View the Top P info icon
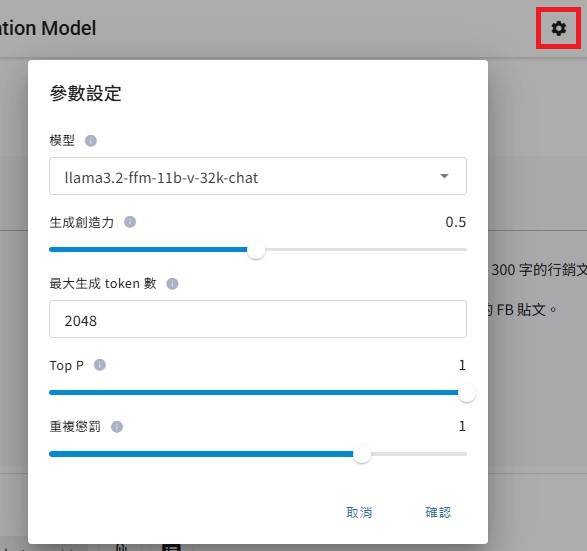The image size is (587, 551). (x=100, y=365)
